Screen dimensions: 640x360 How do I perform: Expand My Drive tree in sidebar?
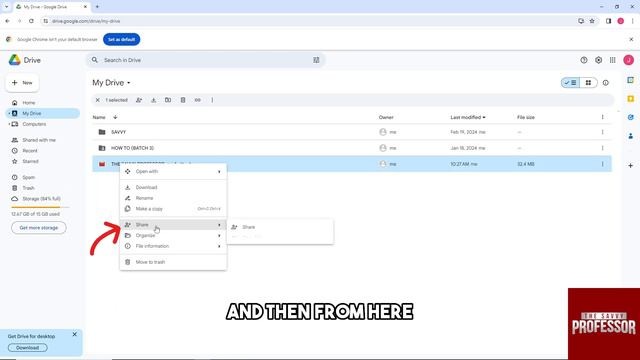(x=9, y=113)
